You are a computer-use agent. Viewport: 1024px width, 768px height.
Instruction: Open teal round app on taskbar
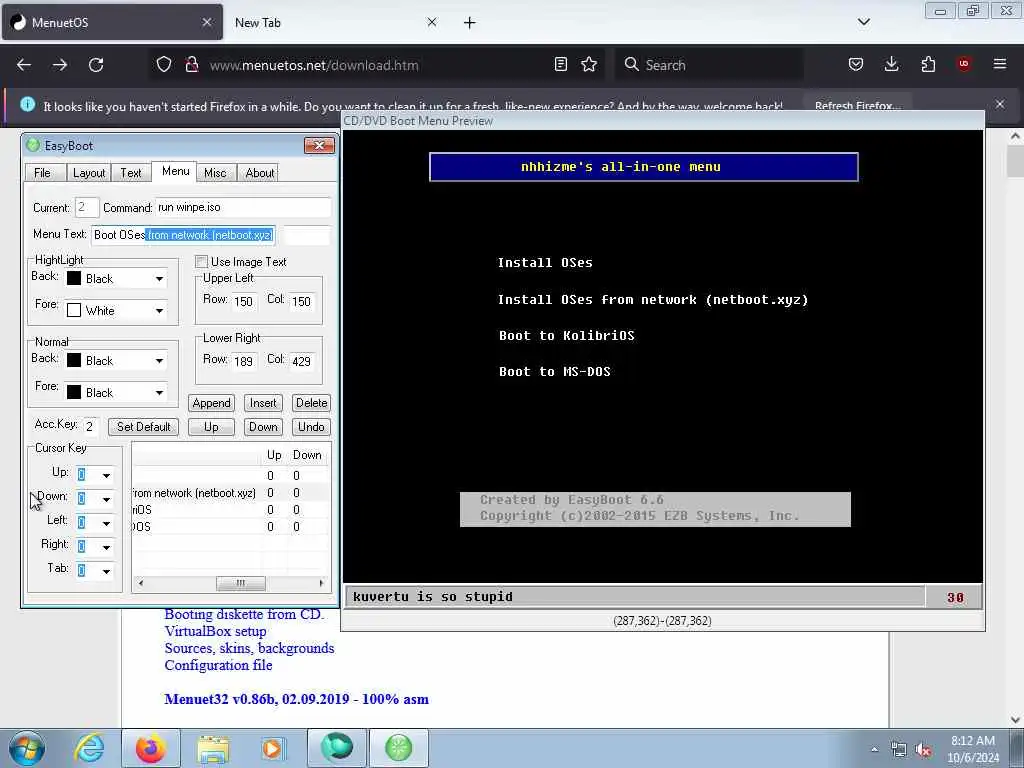(337, 748)
